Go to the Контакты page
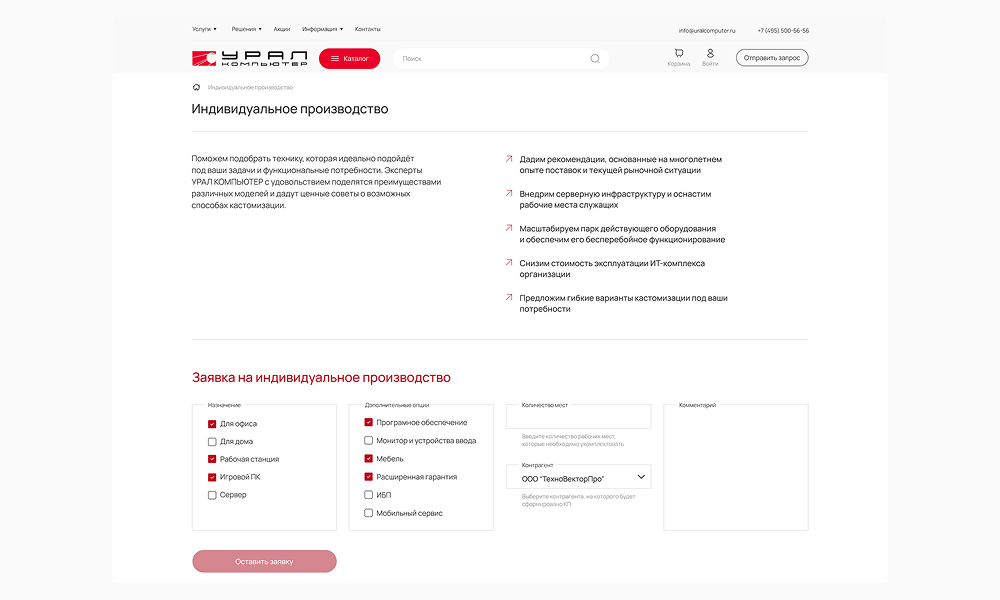Viewport: 1000px width, 600px height. [367, 29]
